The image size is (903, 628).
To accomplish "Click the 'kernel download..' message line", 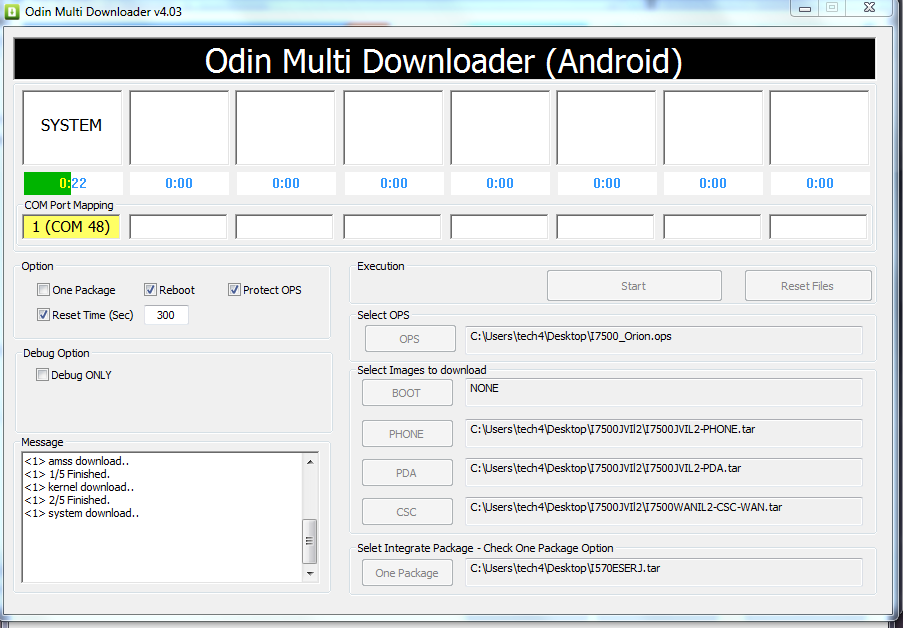I will (79, 487).
